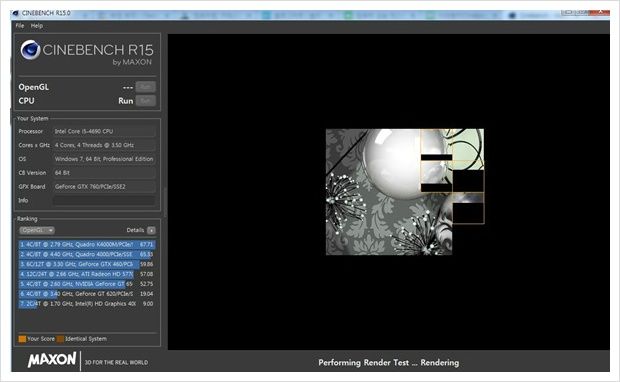Click the OpenGL benchmark label
Image resolution: width=620 pixels, height=382 pixels.
[34, 87]
